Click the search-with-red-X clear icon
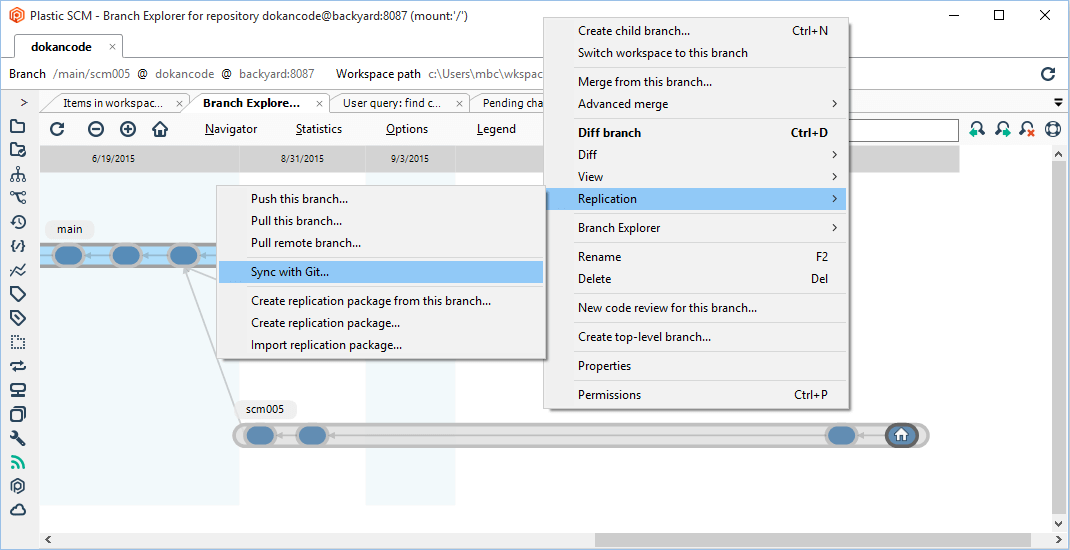This screenshot has height=550, width=1070. (x=1027, y=129)
